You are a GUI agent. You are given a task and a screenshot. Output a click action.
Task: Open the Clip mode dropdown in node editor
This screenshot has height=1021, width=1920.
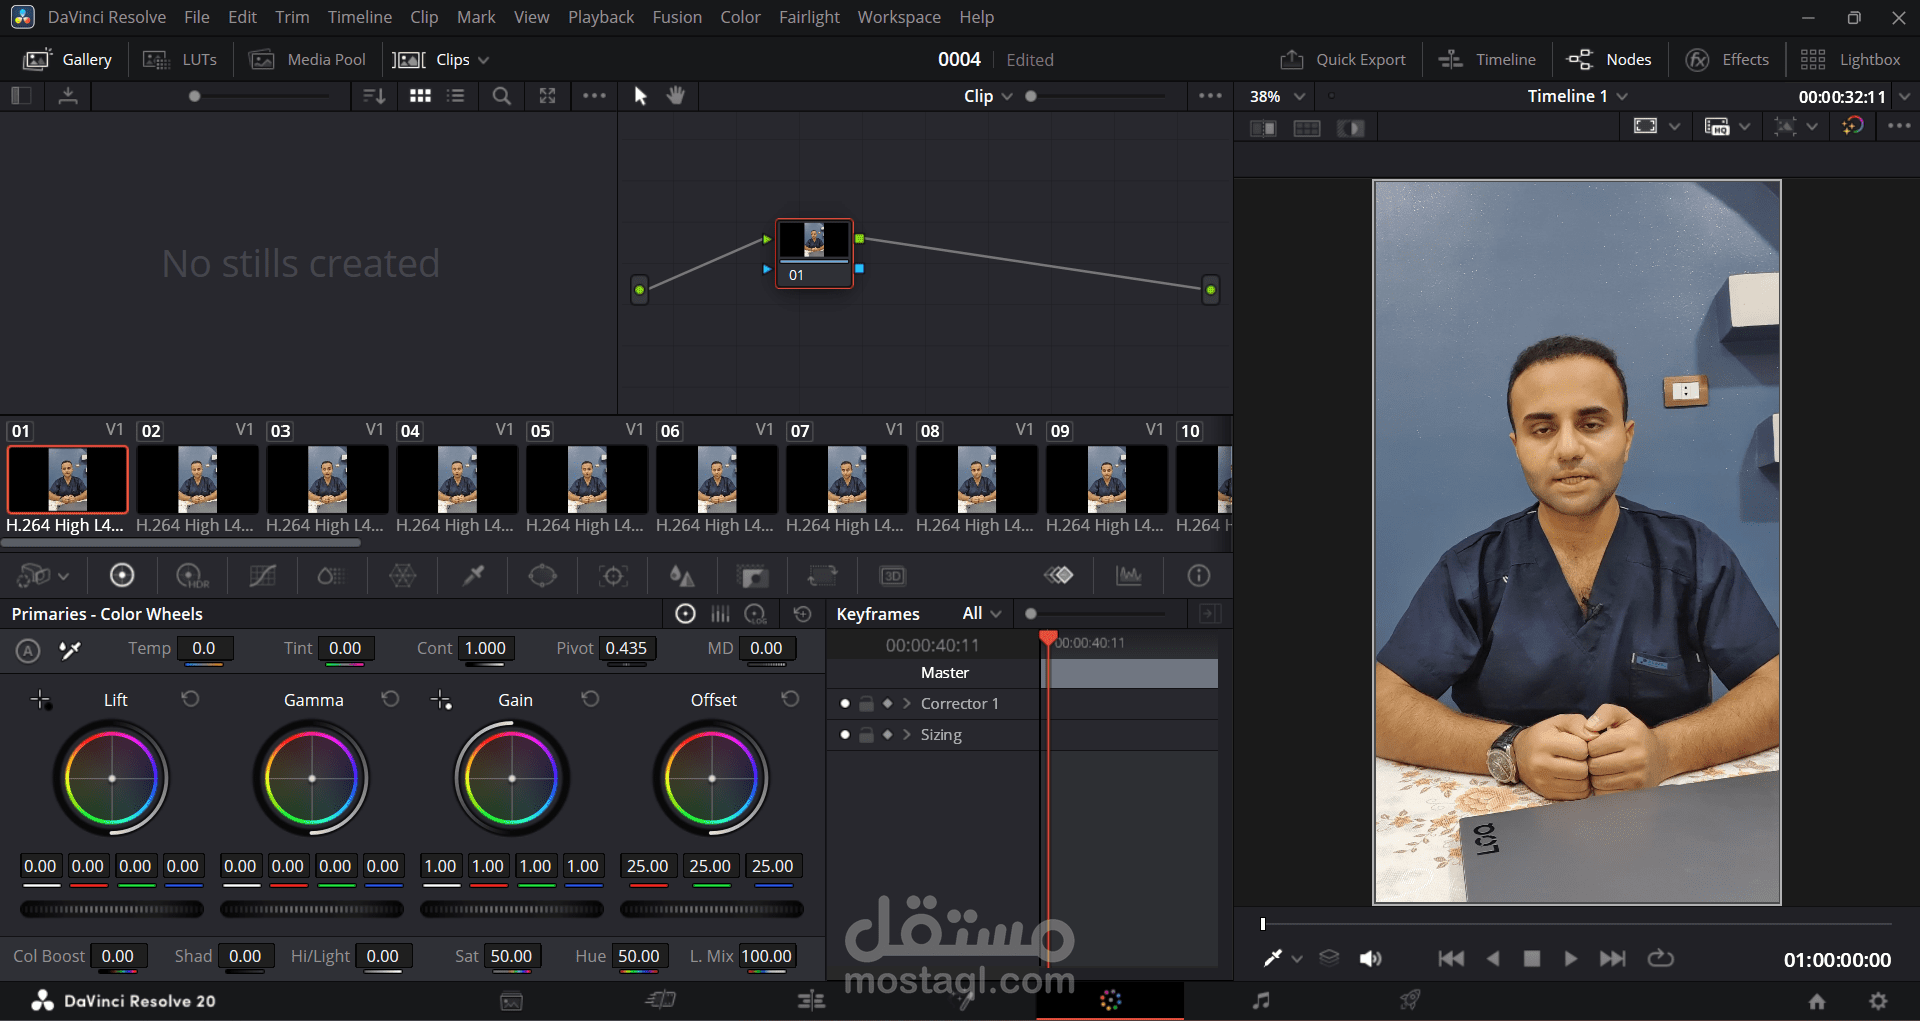tap(1007, 96)
